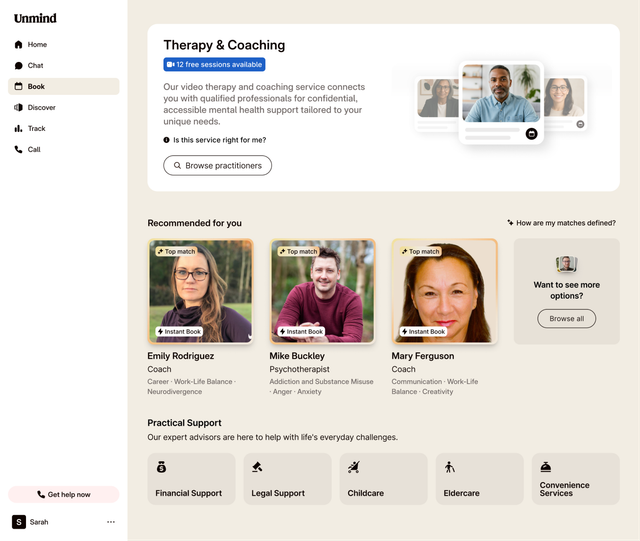Open the three-dot menu beside Sarah
Screen dimensions: 640x541
coord(111,522)
